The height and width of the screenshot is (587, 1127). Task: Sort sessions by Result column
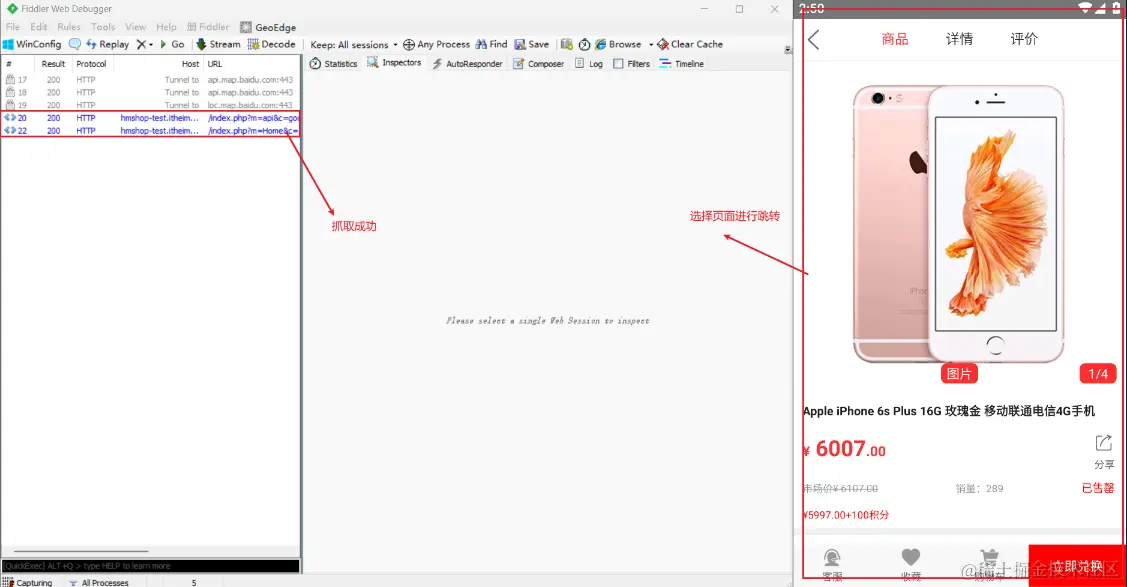(53, 64)
